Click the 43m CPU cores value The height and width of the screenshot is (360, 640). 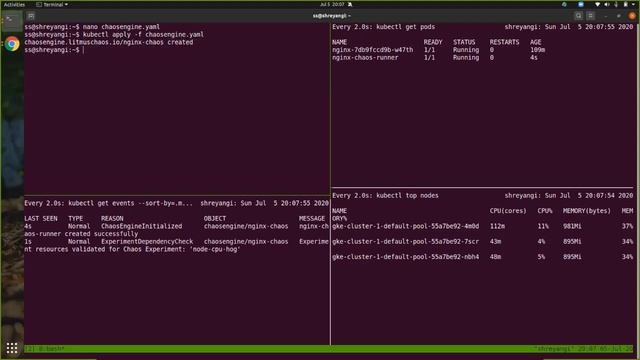point(495,242)
